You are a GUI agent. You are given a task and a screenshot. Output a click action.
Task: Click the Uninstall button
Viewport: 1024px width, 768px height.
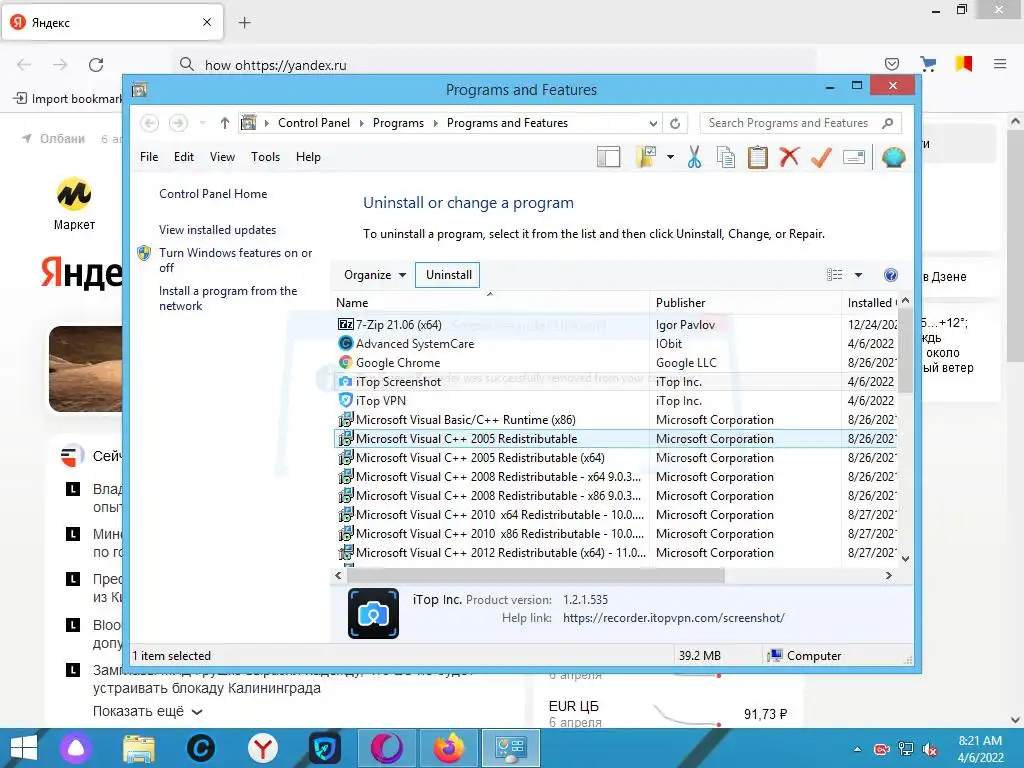449,275
